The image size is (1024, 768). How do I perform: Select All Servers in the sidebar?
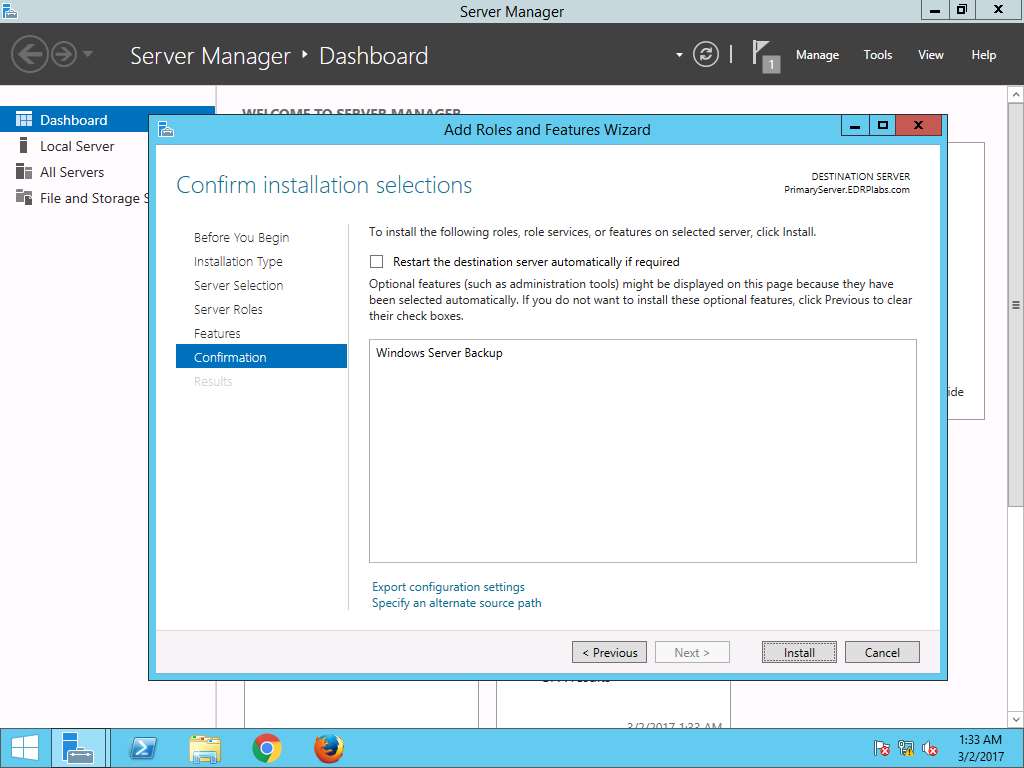72,172
